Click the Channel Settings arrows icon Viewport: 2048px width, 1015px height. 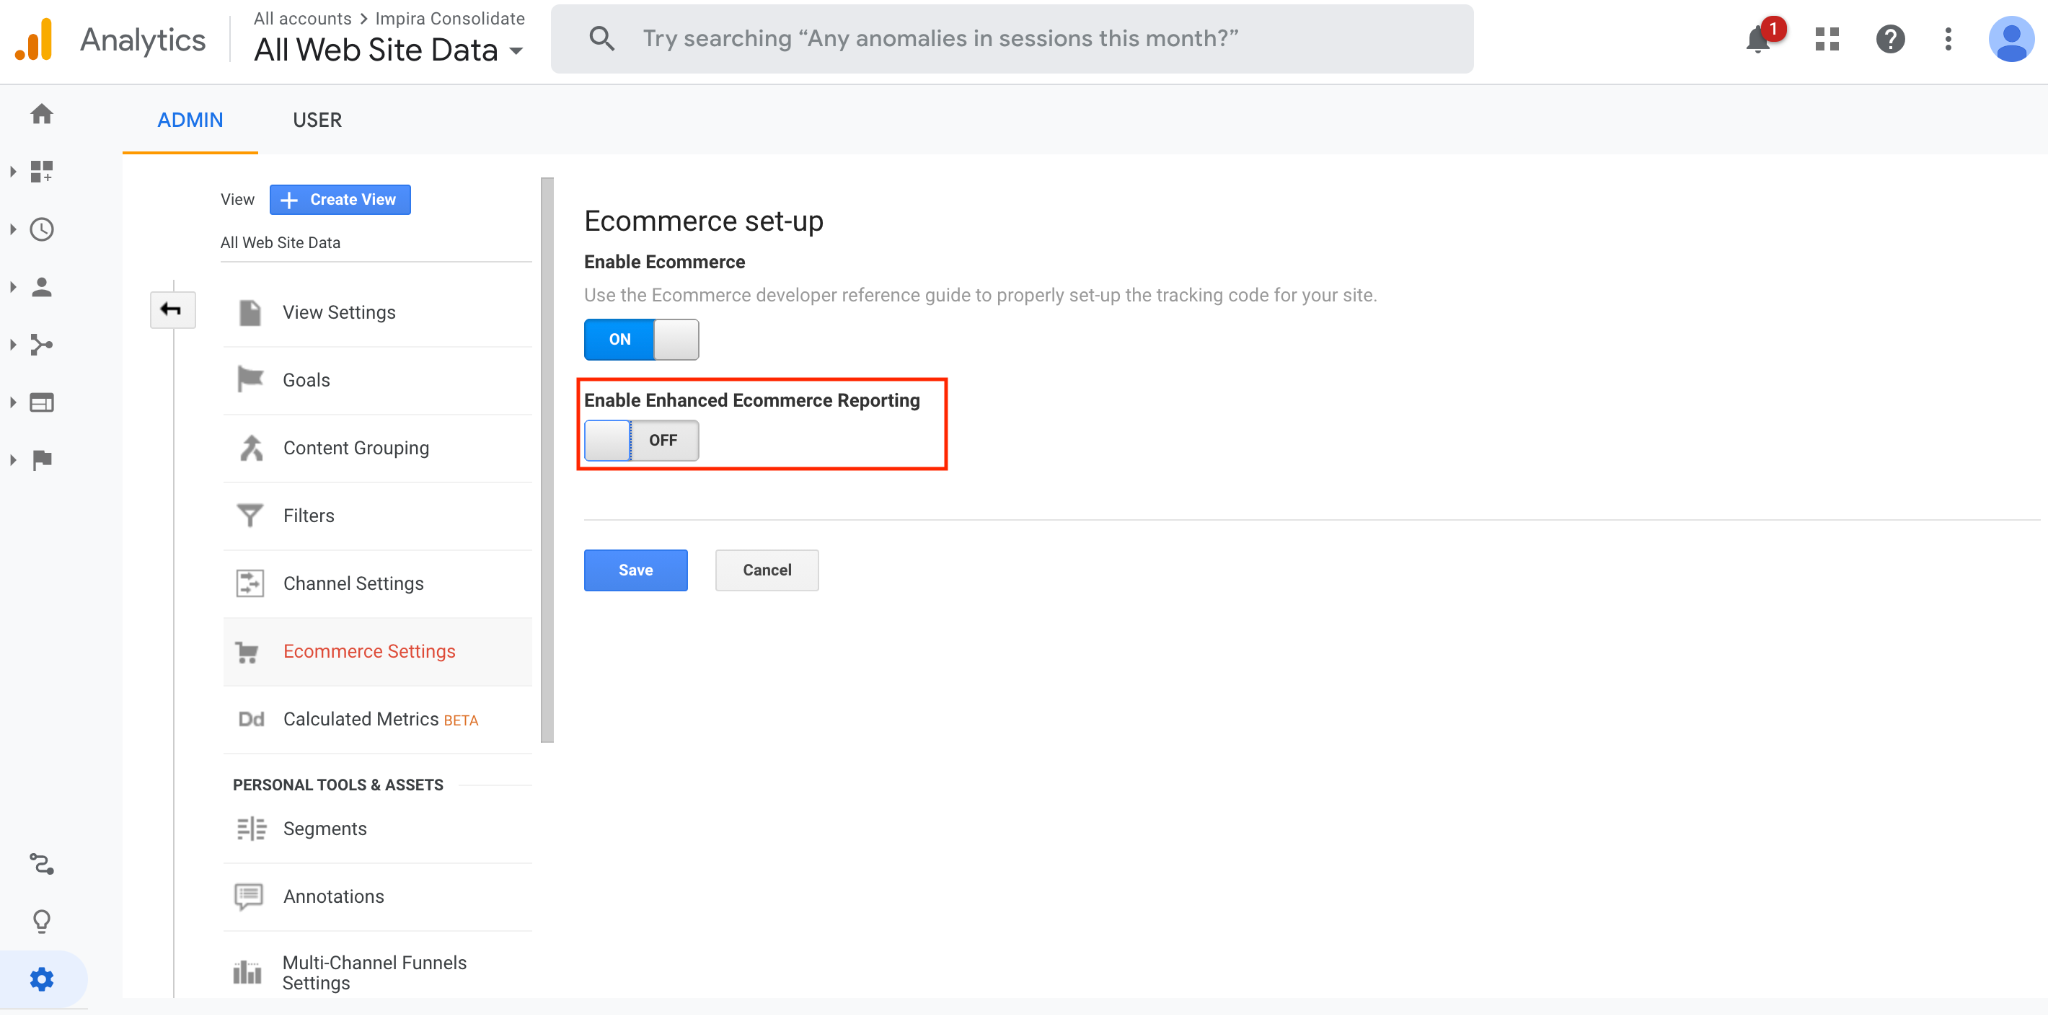click(x=250, y=583)
